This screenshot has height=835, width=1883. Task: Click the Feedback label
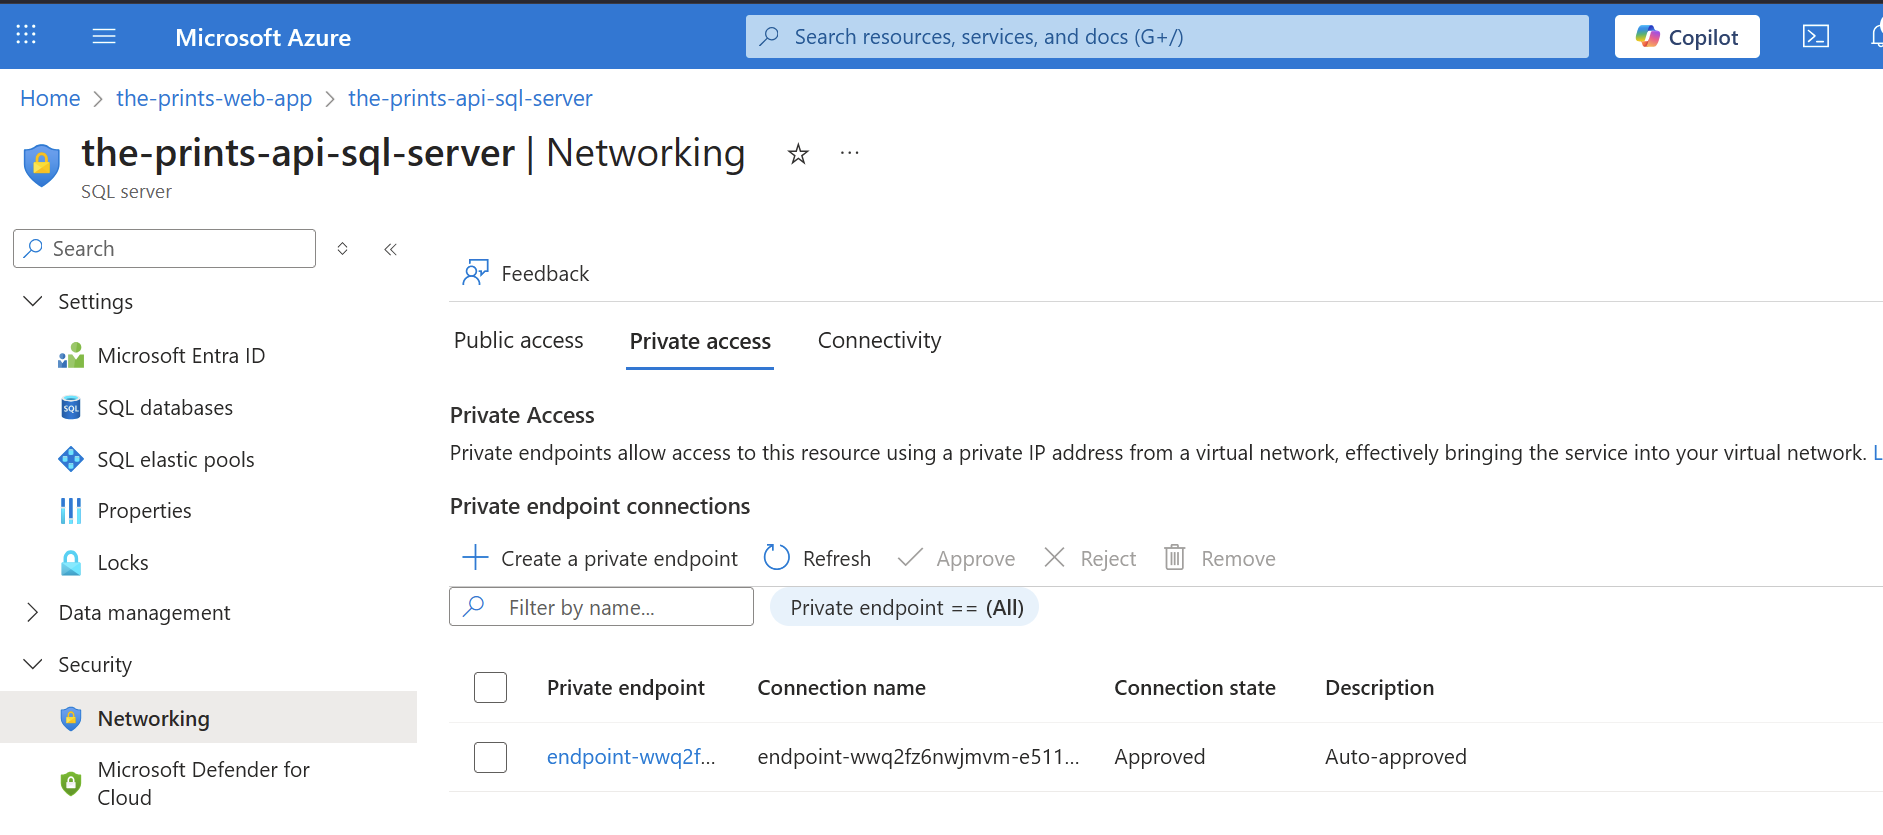(545, 273)
